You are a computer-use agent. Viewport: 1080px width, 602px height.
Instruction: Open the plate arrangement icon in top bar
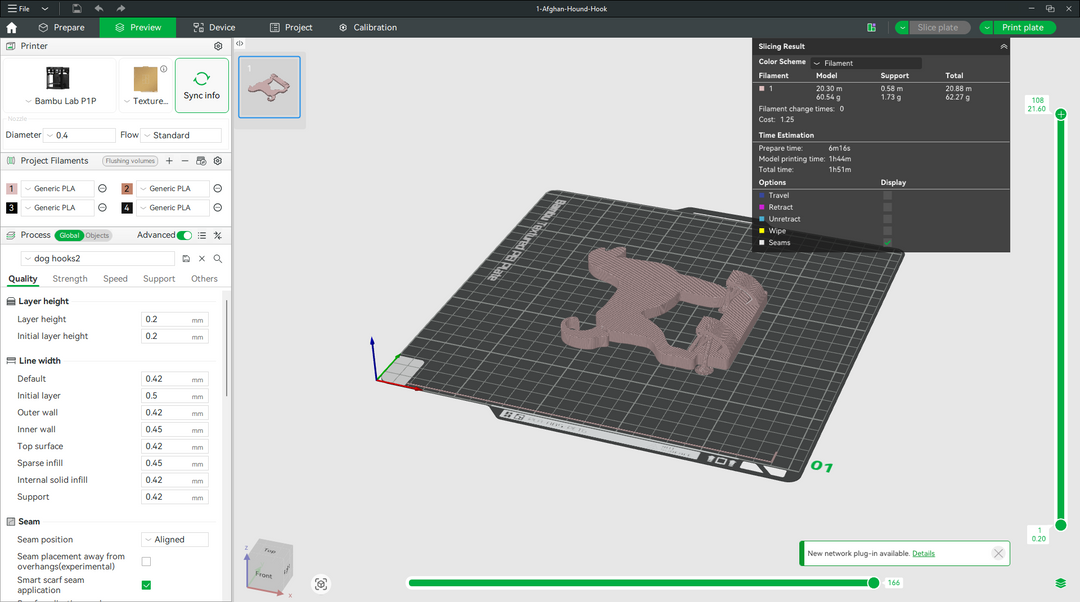[x=871, y=27]
